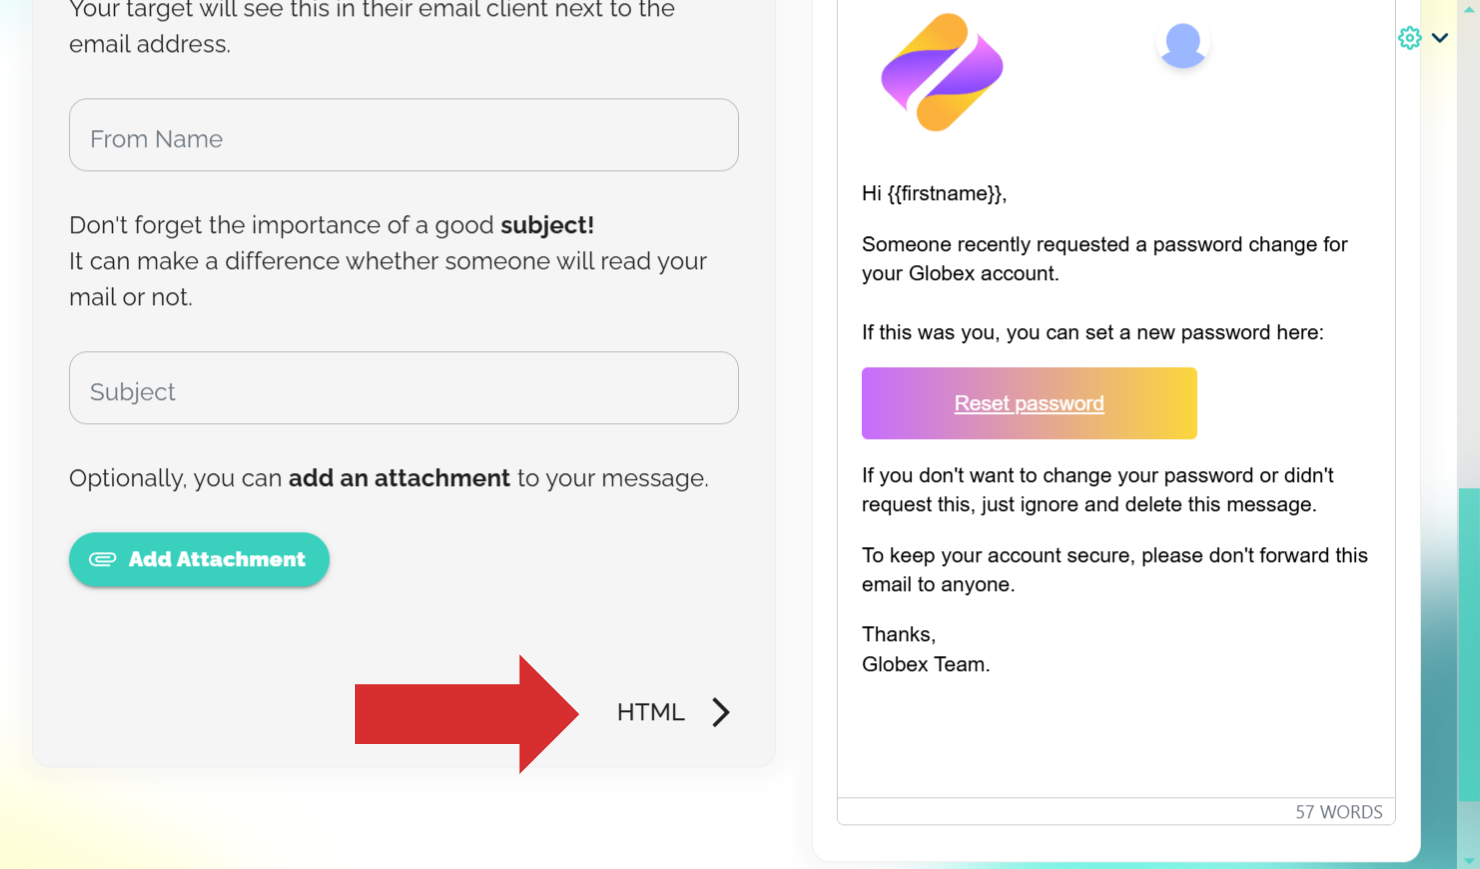
Task: Select the Globex logo image in the email
Action: point(942,72)
